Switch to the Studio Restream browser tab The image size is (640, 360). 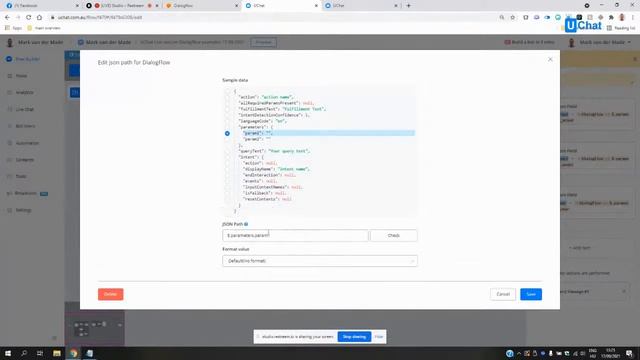click(x=122, y=6)
